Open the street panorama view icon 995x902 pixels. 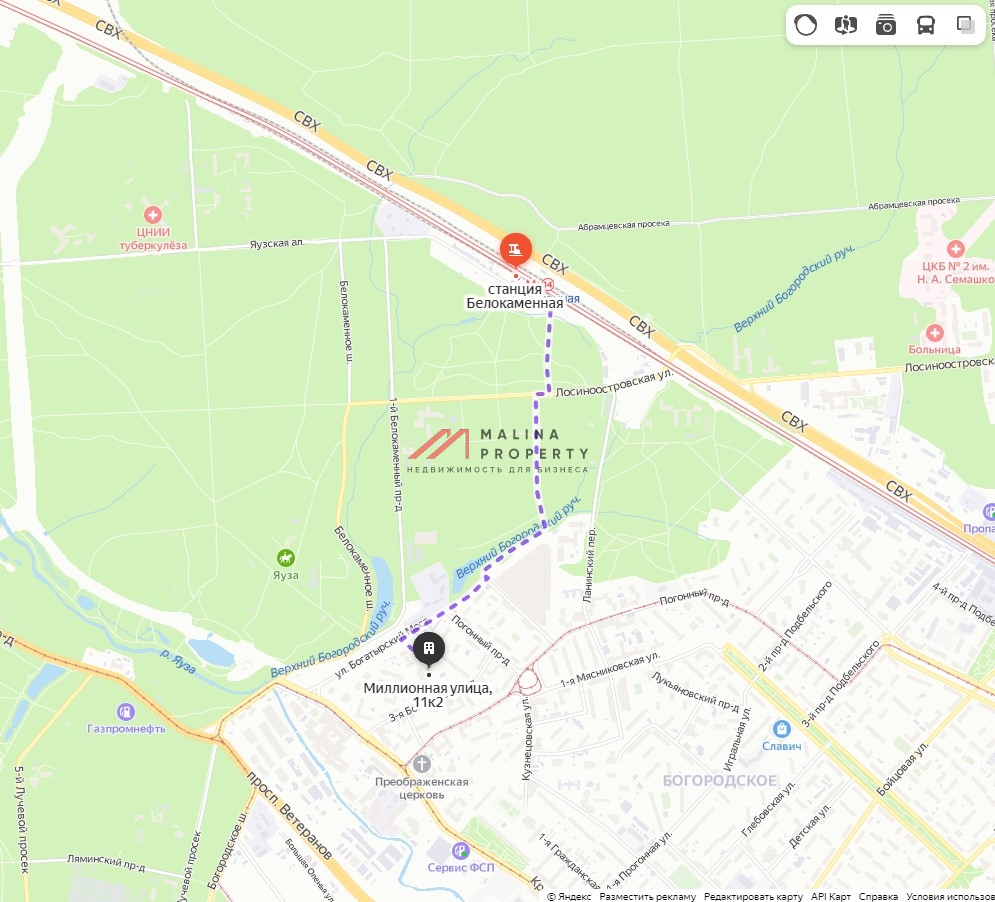[845, 25]
